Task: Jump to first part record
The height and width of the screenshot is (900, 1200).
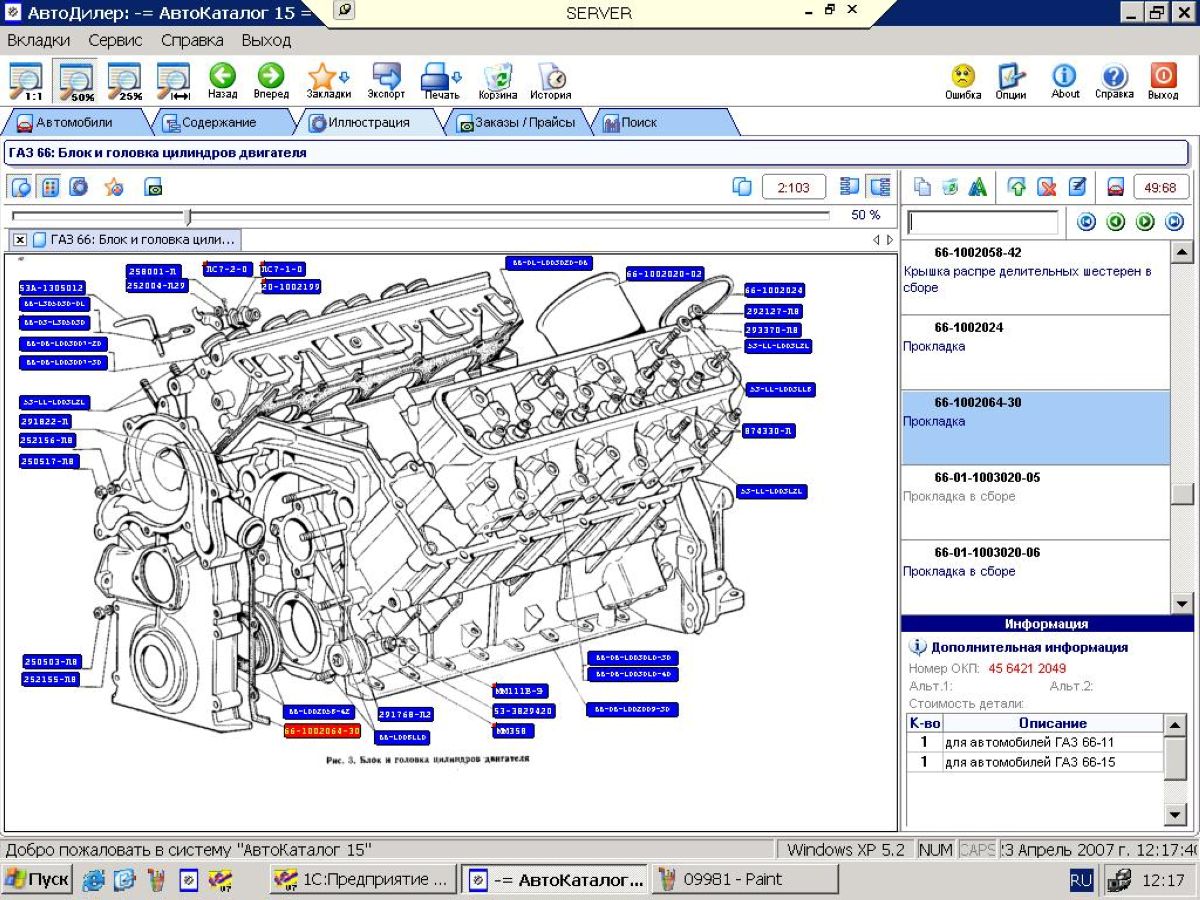Action: point(1086,222)
